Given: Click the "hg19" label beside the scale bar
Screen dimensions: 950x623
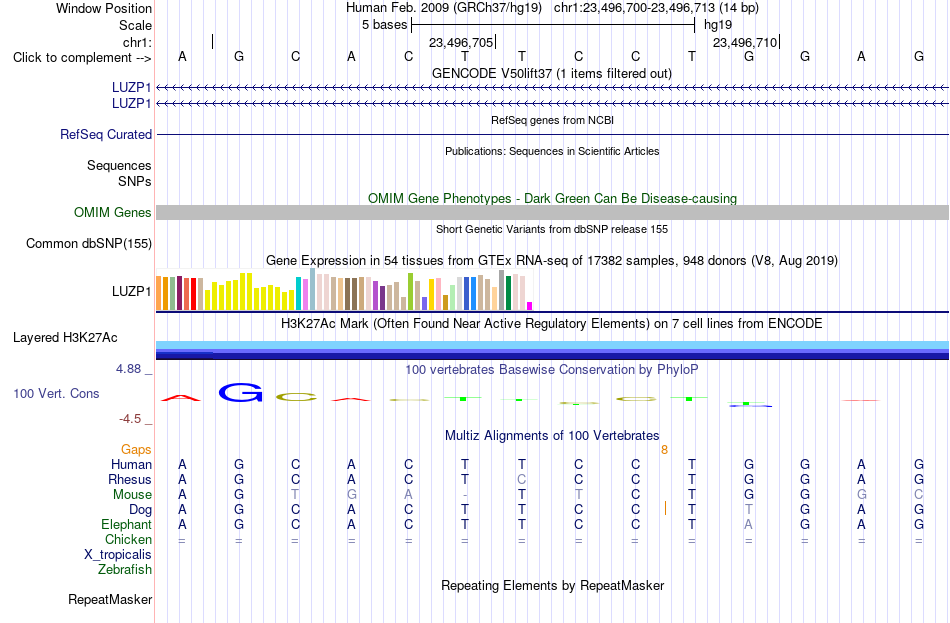Looking at the screenshot, I should tap(718, 25).
